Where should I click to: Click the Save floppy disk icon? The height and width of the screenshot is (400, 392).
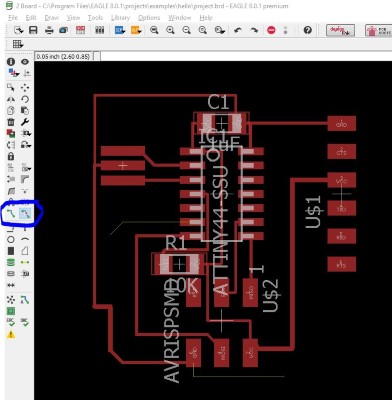pyautogui.click(x=33, y=30)
